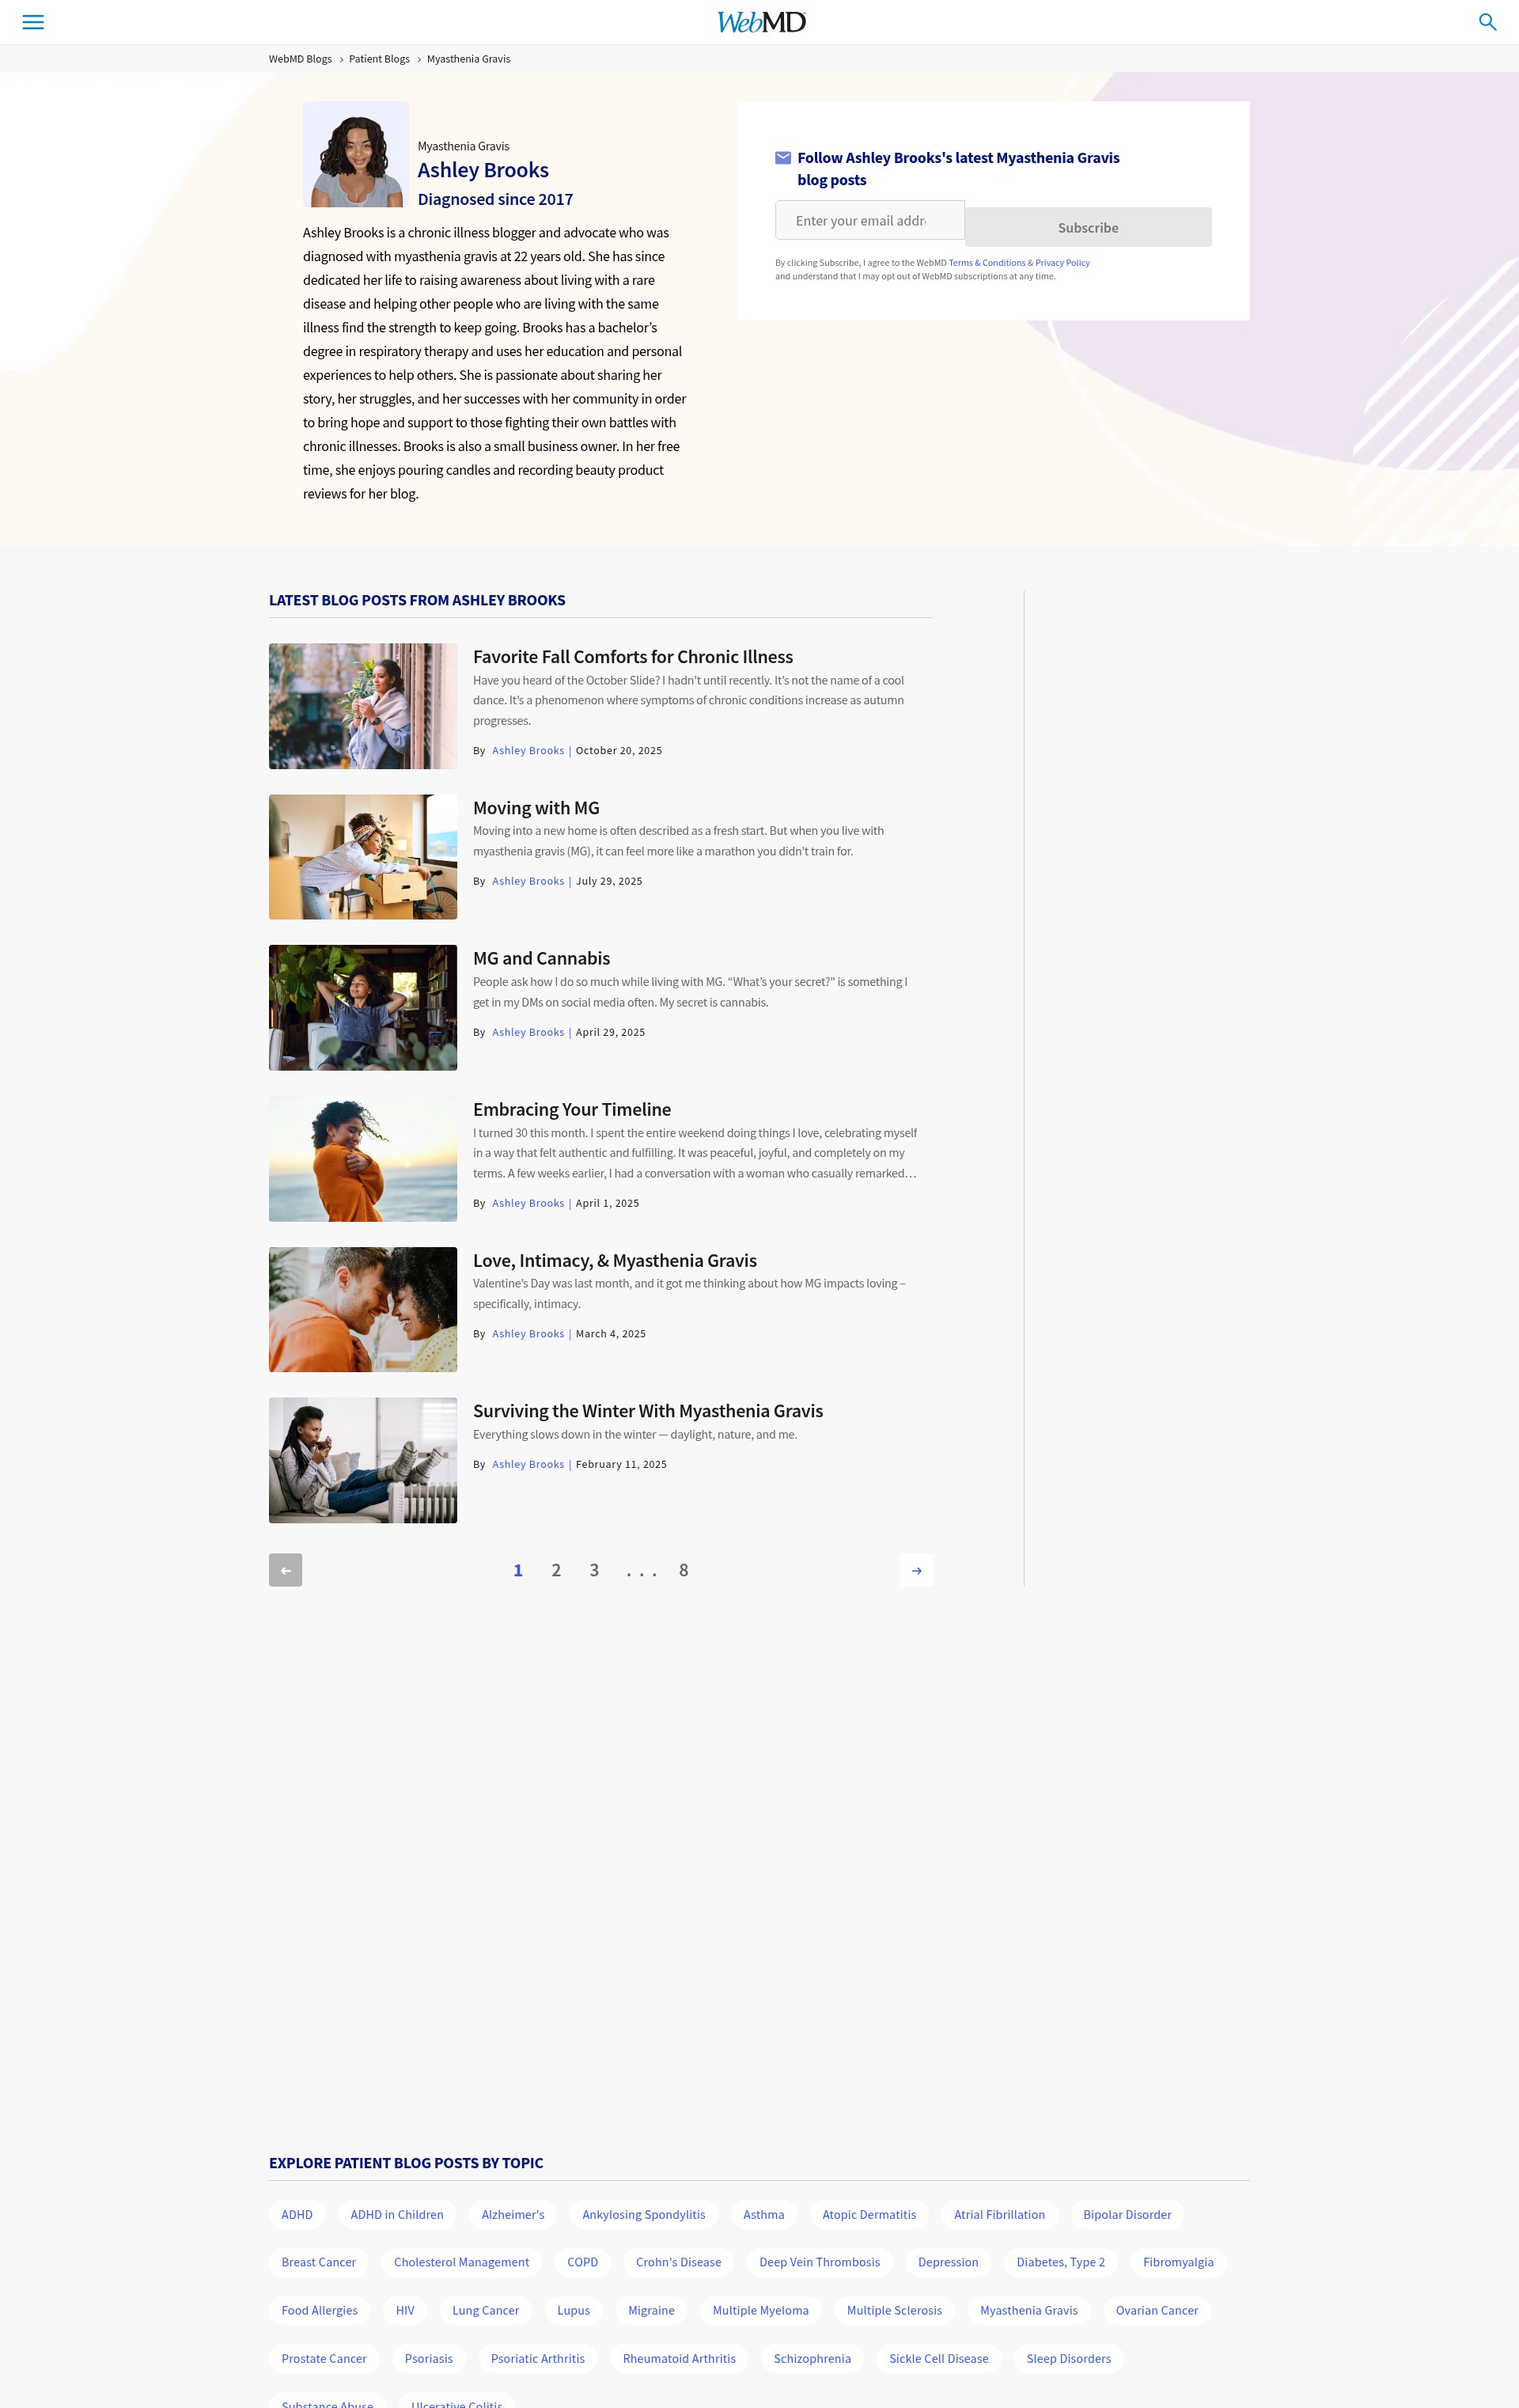Select ADHD topic pill

point(297,2214)
